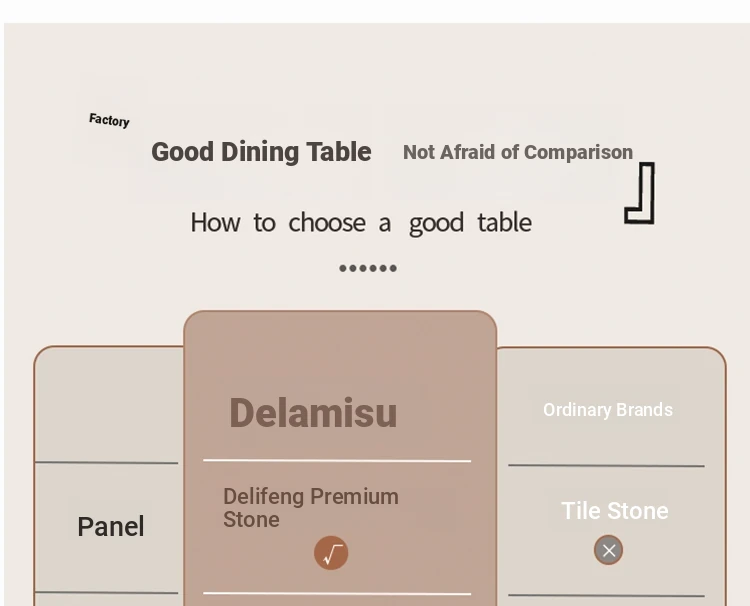Click the divider line below Ordinary Brands
The width and height of the screenshot is (750, 606).
(606, 466)
